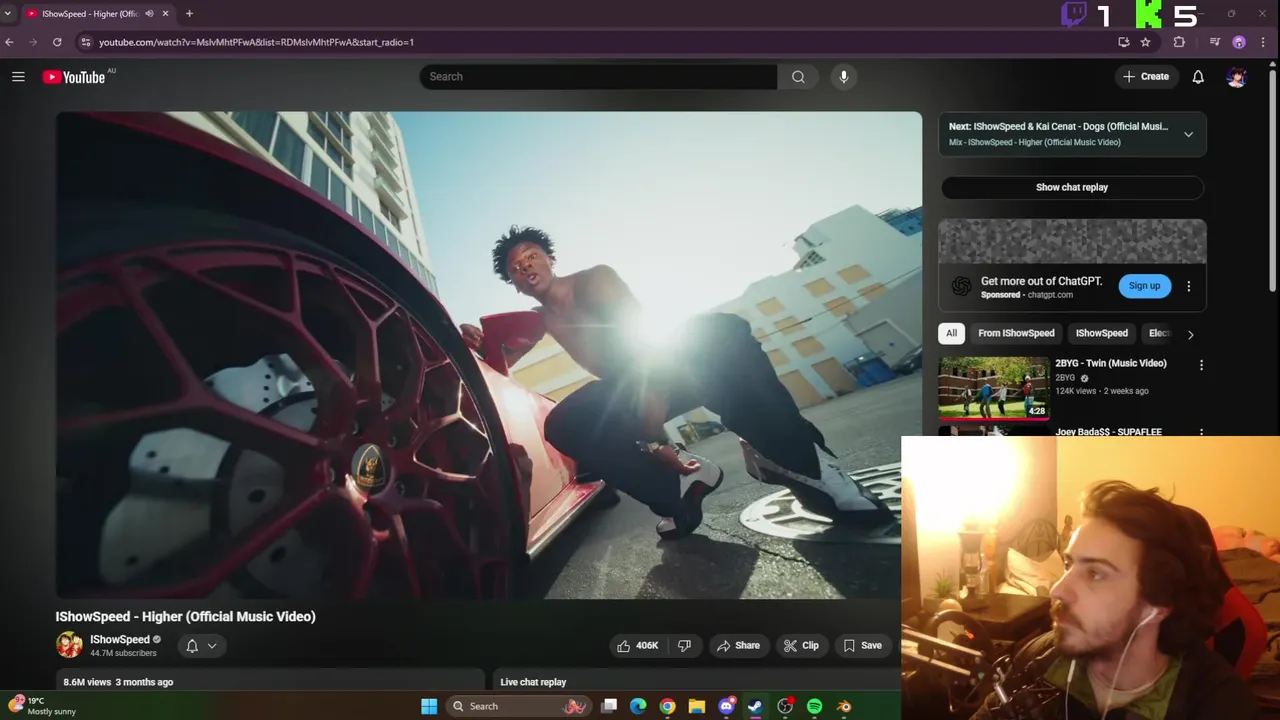
Task: Open browser three-dot menu
Action: (x=1264, y=42)
